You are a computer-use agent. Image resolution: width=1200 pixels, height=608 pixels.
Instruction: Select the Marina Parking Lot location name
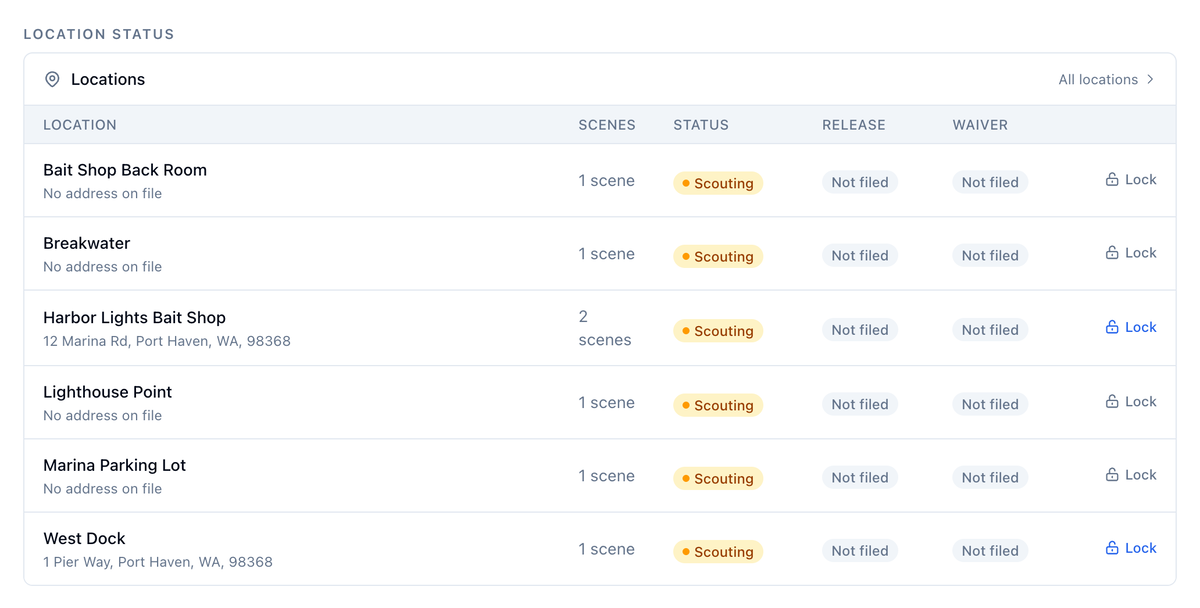pyautogui.click(x=114, y=465)
